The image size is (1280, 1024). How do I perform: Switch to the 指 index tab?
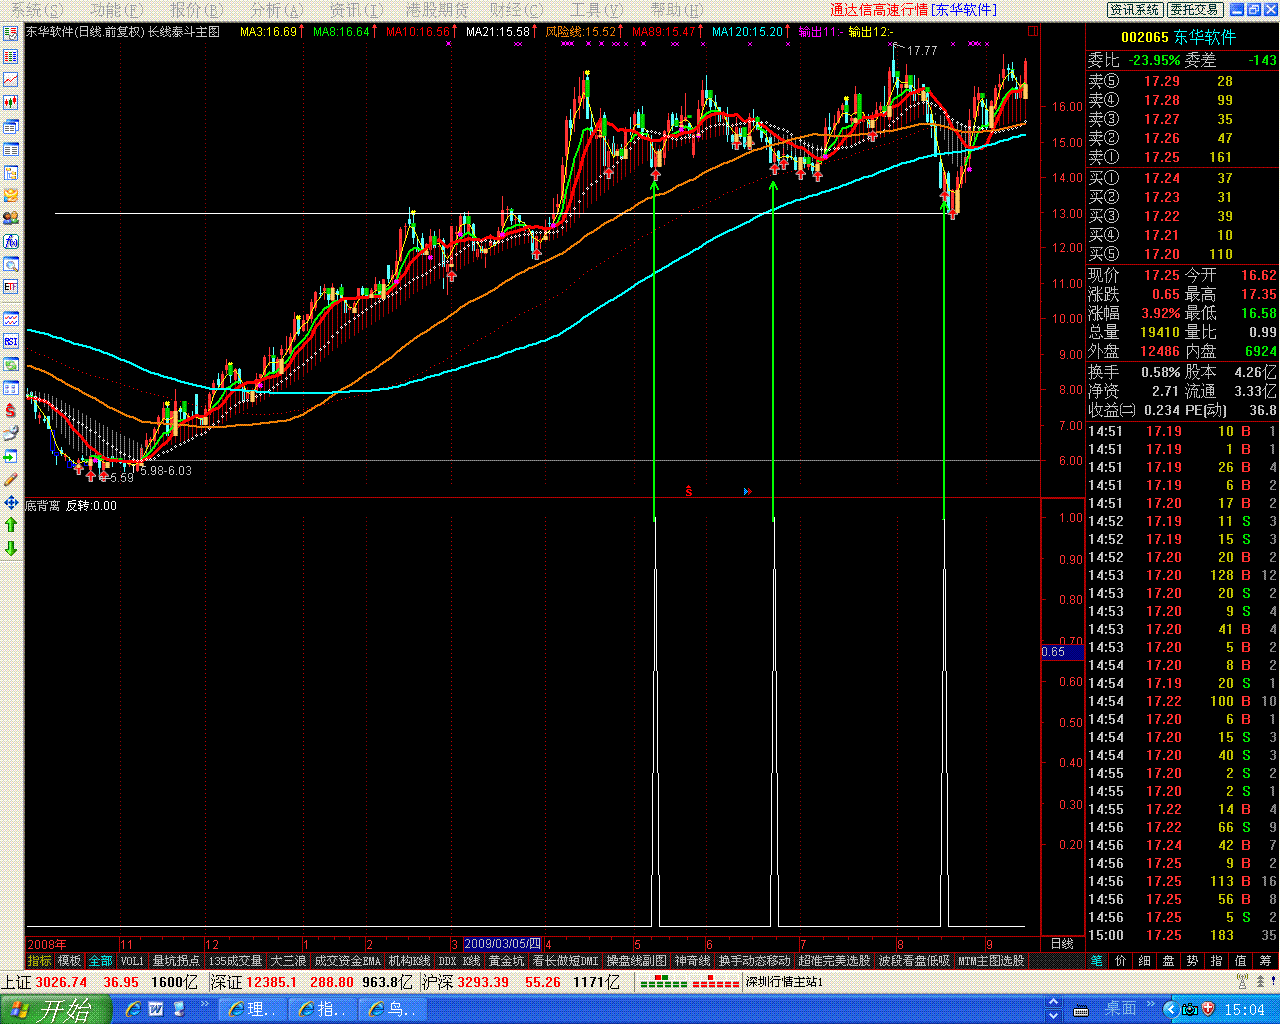pyautogui.click(x=1217, y=961)
